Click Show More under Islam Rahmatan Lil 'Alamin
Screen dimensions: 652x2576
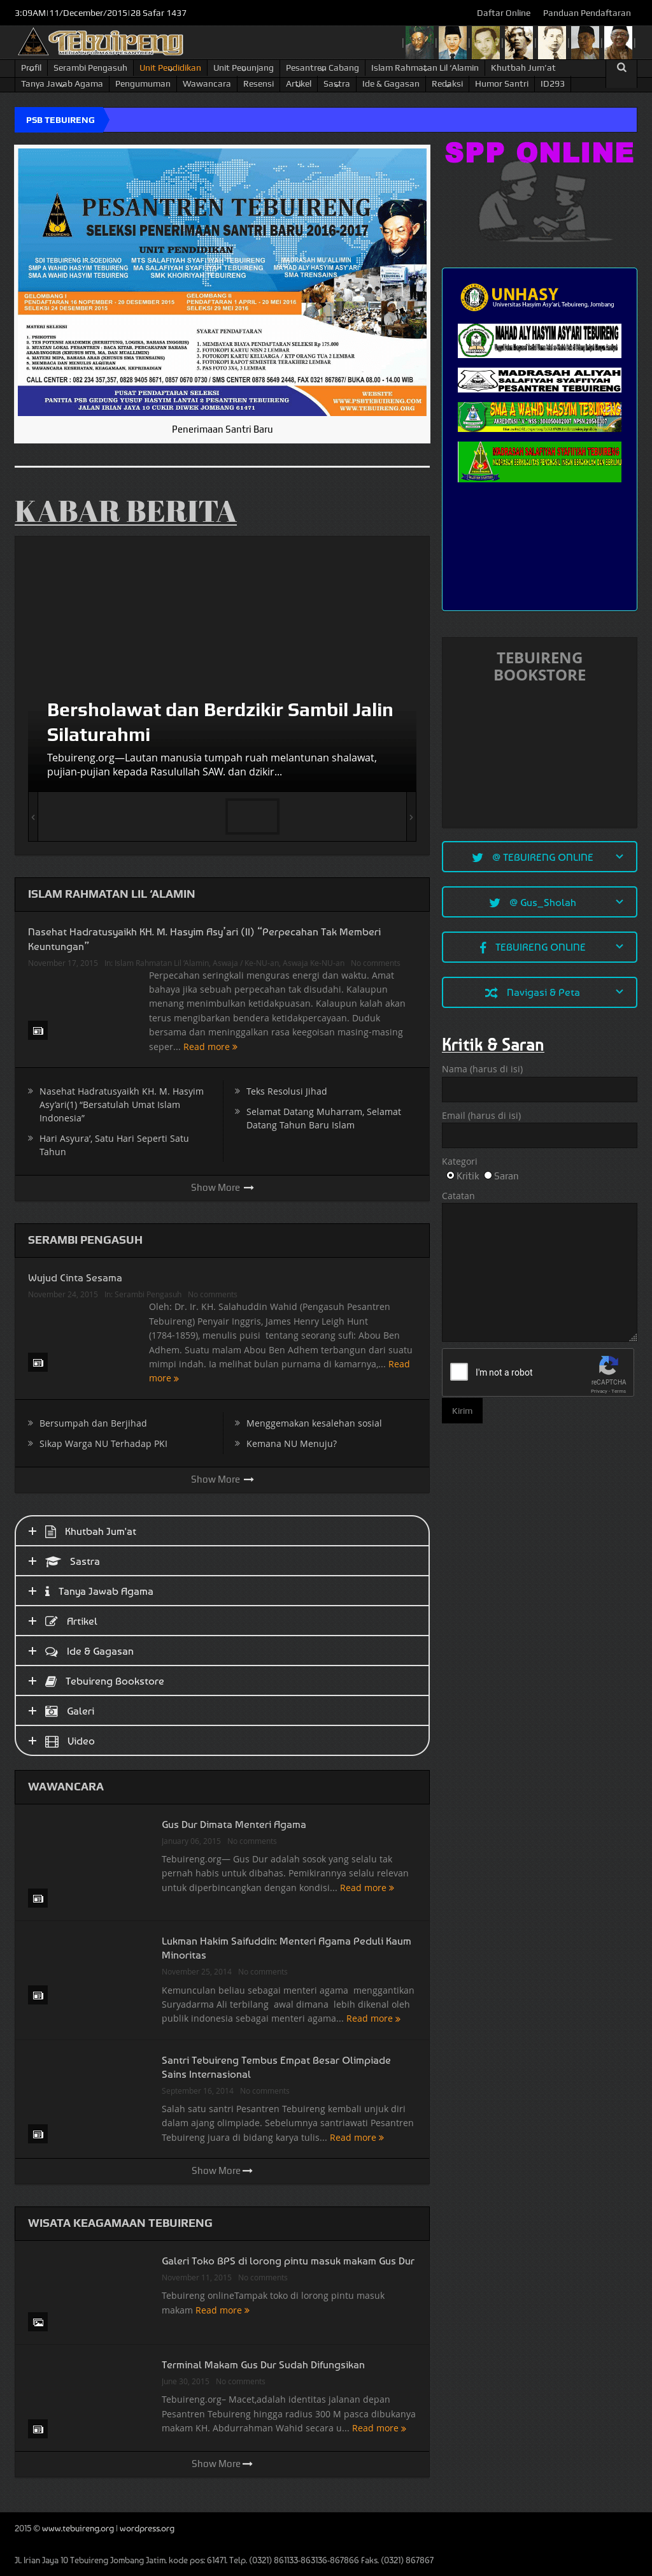[222, 1187]
